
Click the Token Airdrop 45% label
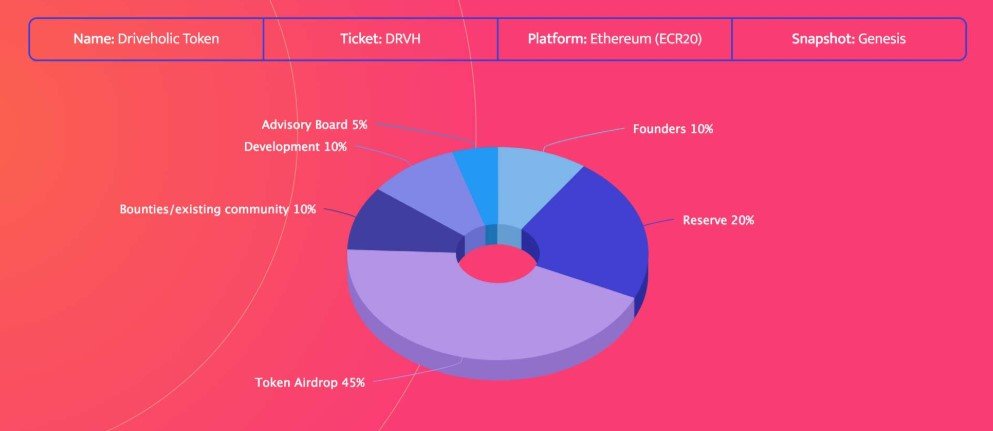click(x=310, y=382)
